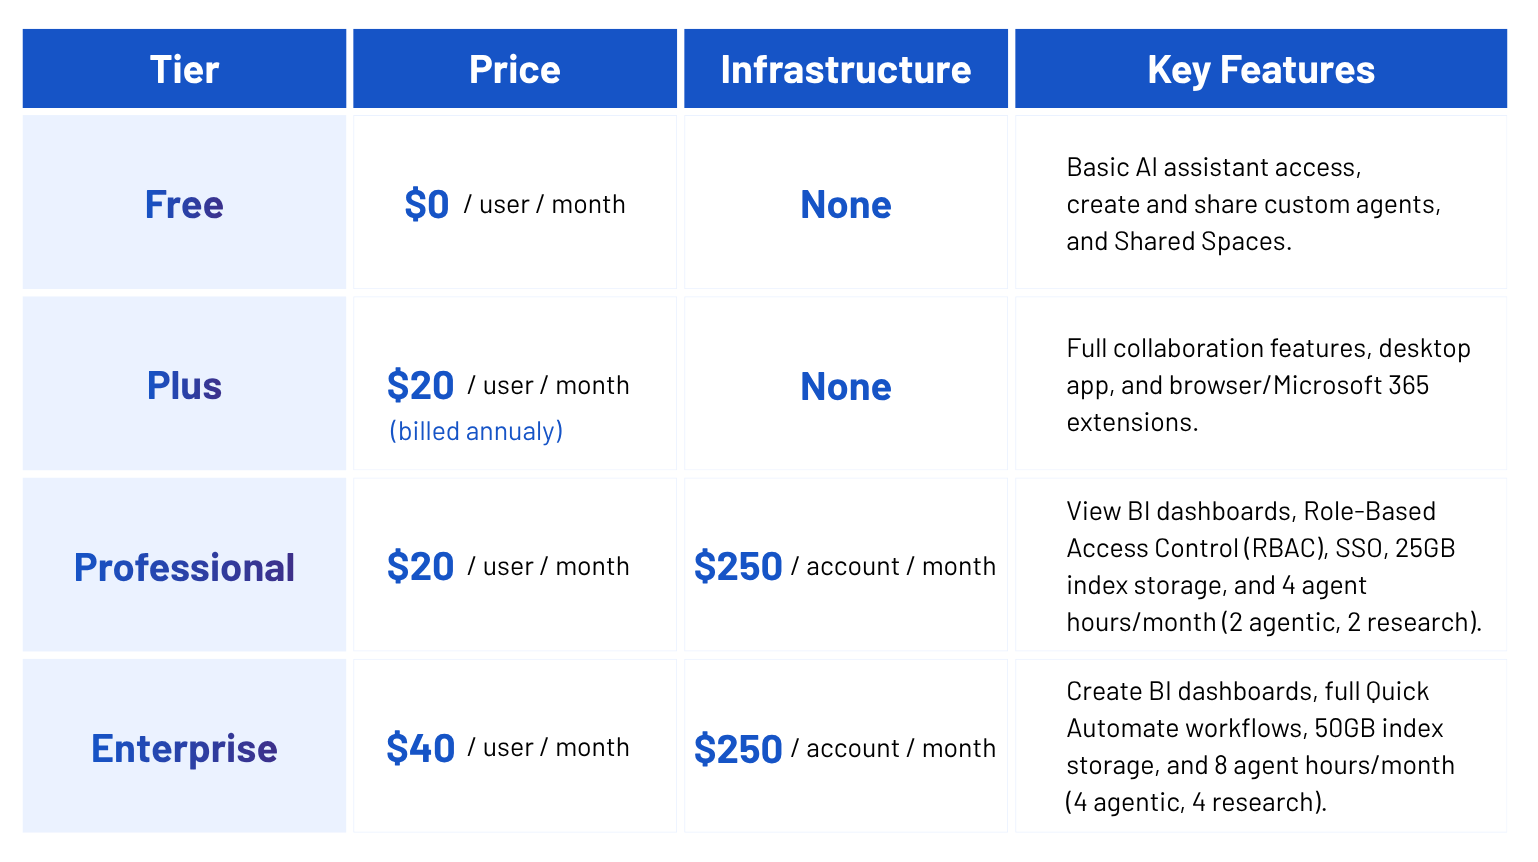Viewport: 1538px width, 862px height.
Task: Click the Tier column header
Action: [184, 69]
